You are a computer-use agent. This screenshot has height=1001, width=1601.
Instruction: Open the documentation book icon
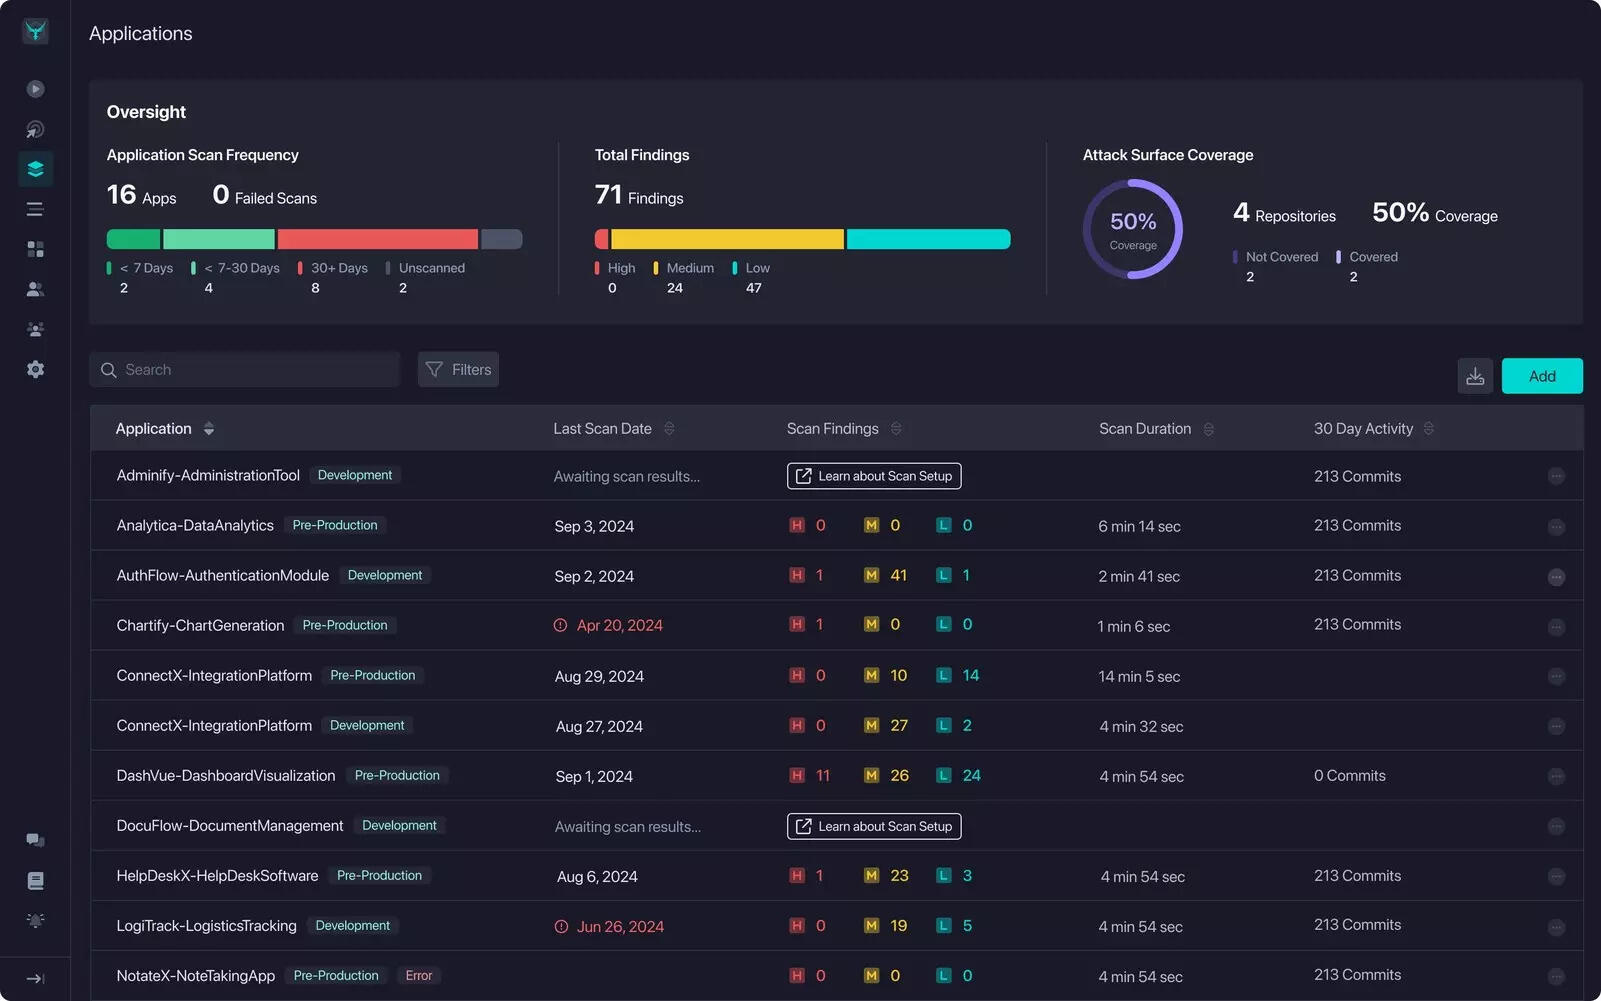coord(35,880)
